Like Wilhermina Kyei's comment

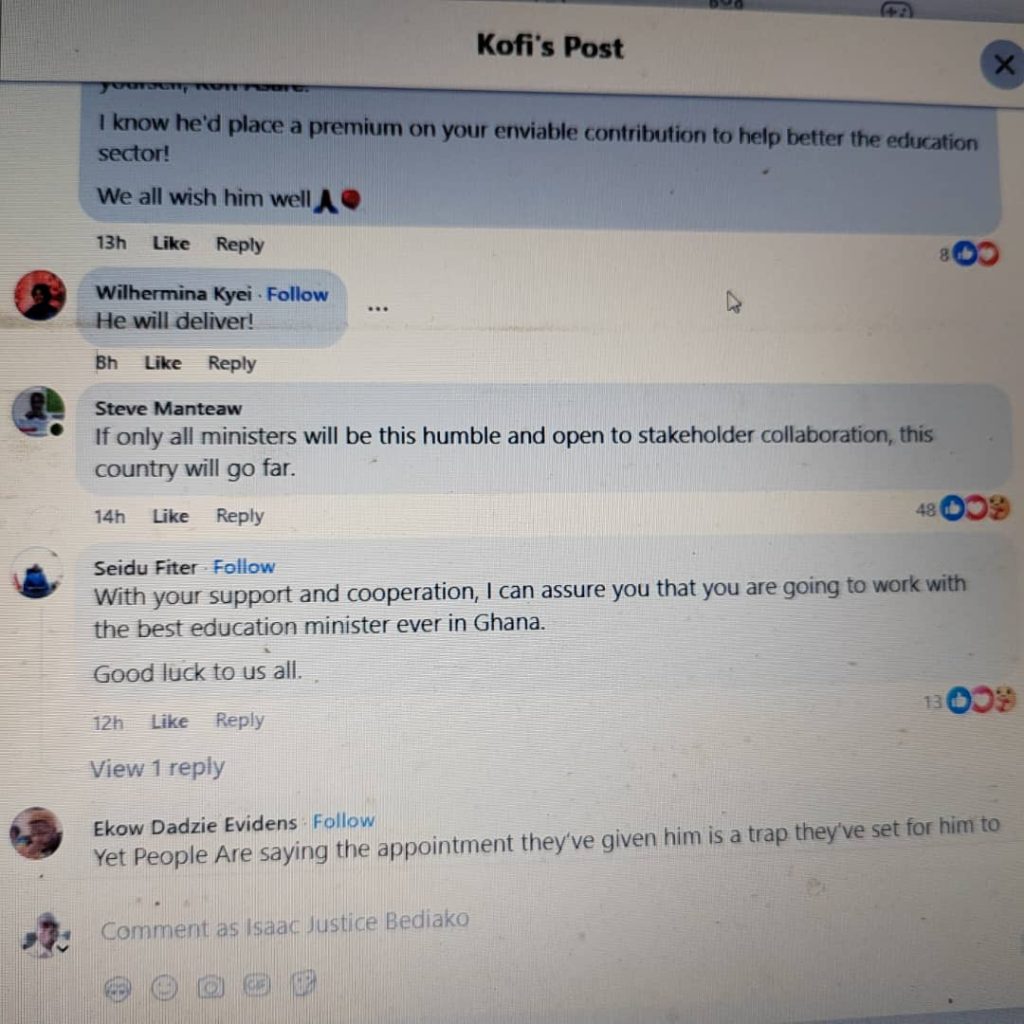(163, 363)
